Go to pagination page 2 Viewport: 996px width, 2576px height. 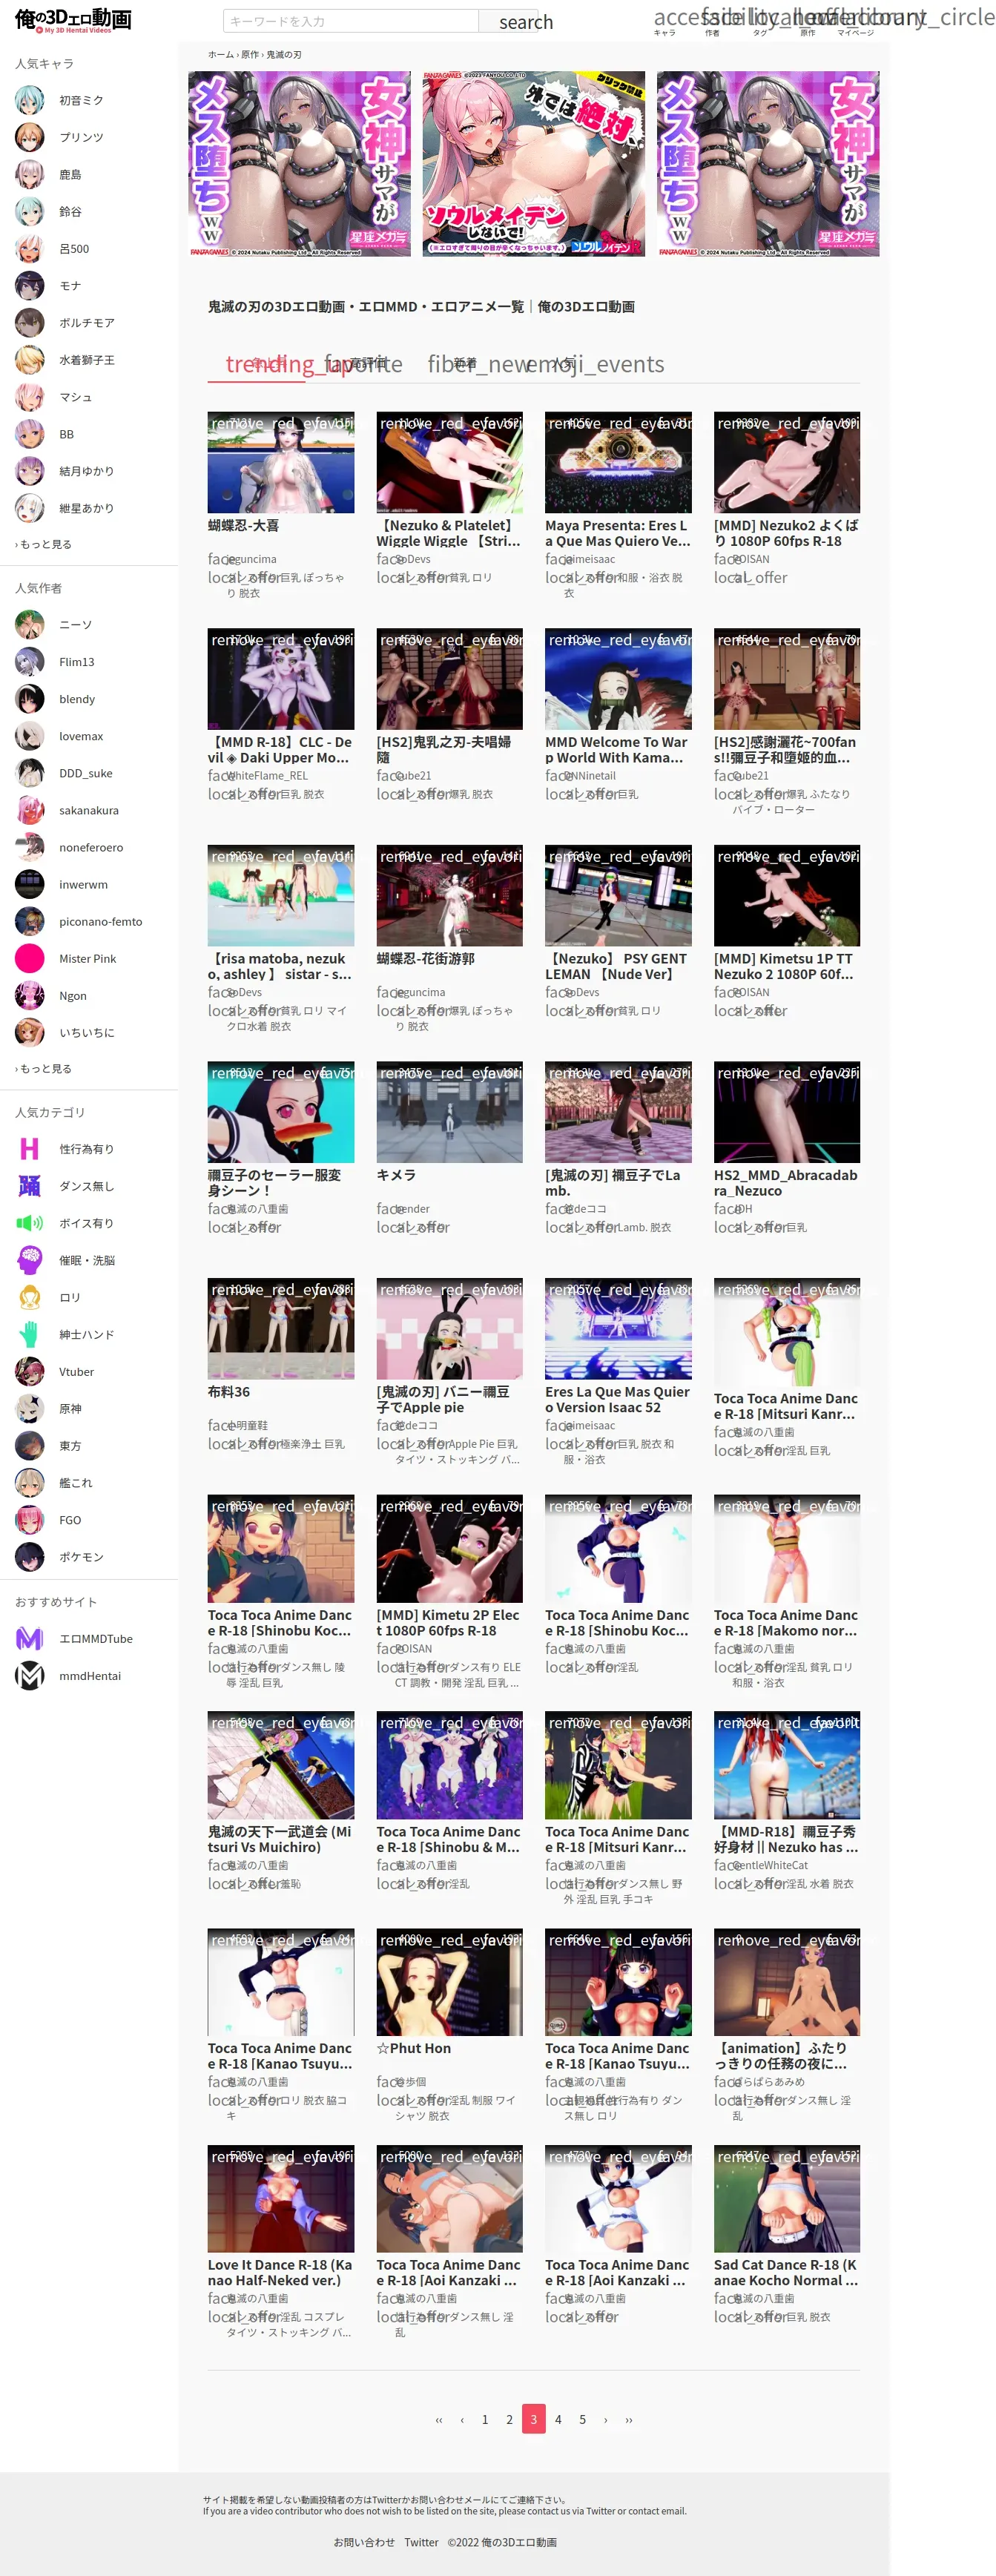(509, 2419)
